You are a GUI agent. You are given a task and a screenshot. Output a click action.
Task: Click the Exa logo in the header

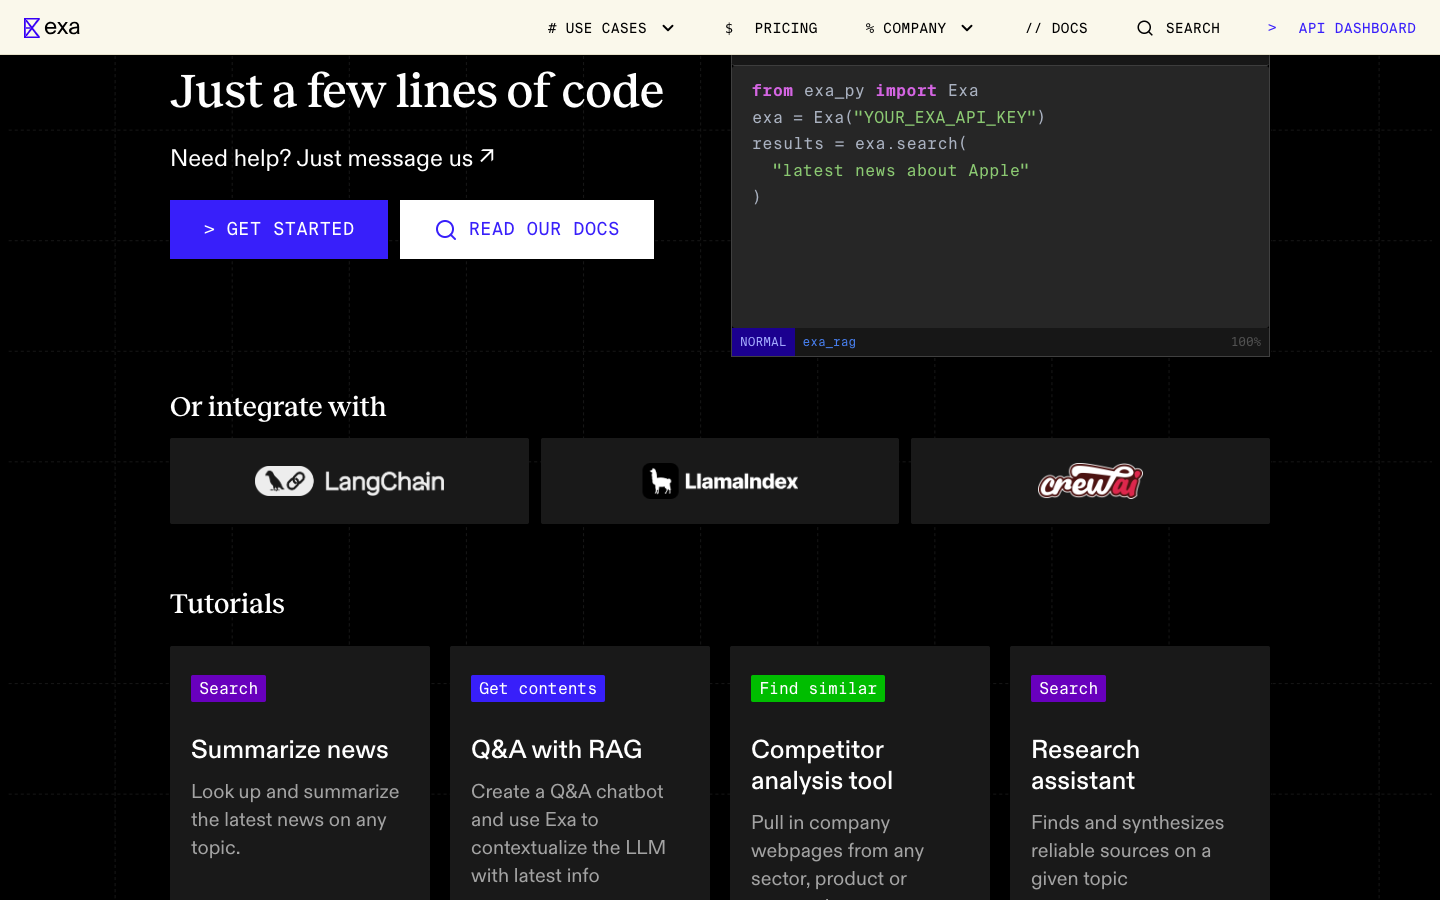52,28
